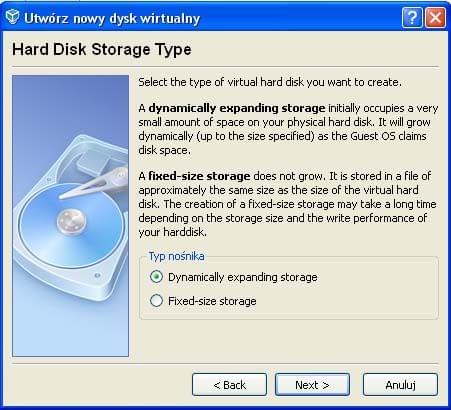The width and height of the screenshot is (451, 410).
Task: Click the "Select the type of virtual hard disk" sentence
Action: coord(270,82)
